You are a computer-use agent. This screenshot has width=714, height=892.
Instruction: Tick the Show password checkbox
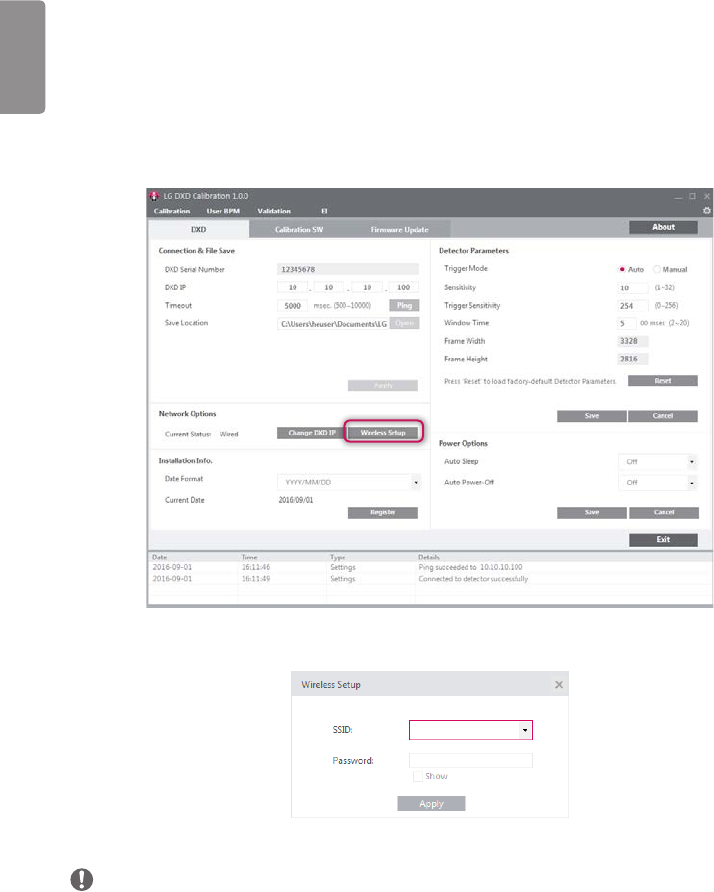pos(418,777)
